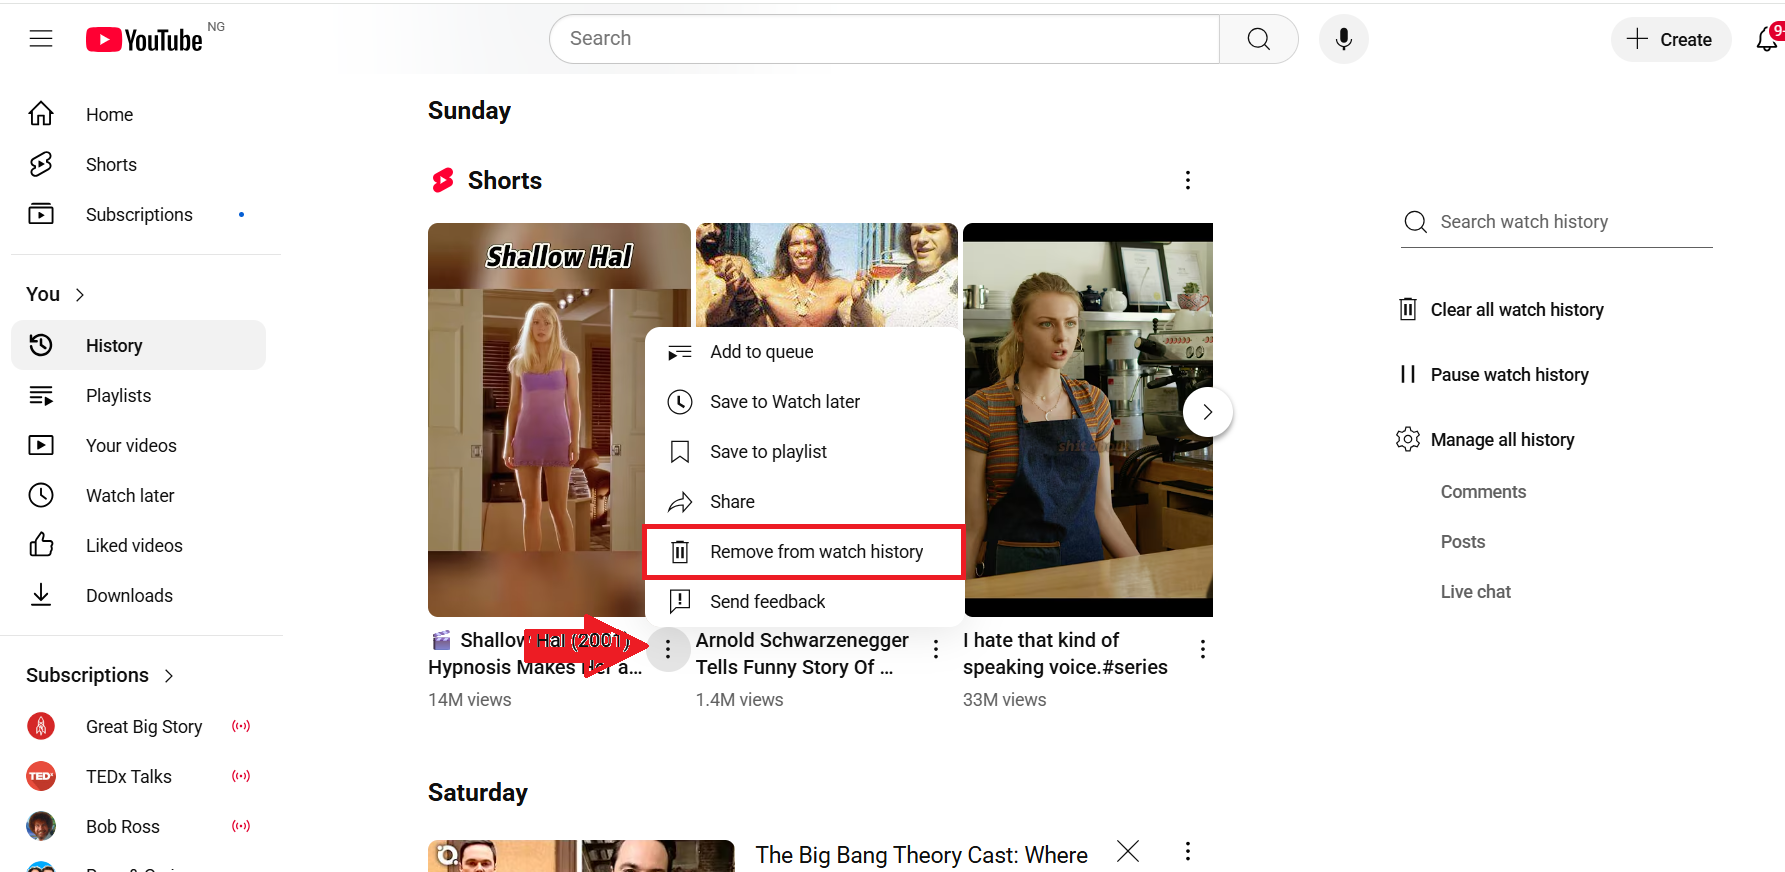Focus the main Search field
1785x872 pixels.
click(x=884, y=39)
